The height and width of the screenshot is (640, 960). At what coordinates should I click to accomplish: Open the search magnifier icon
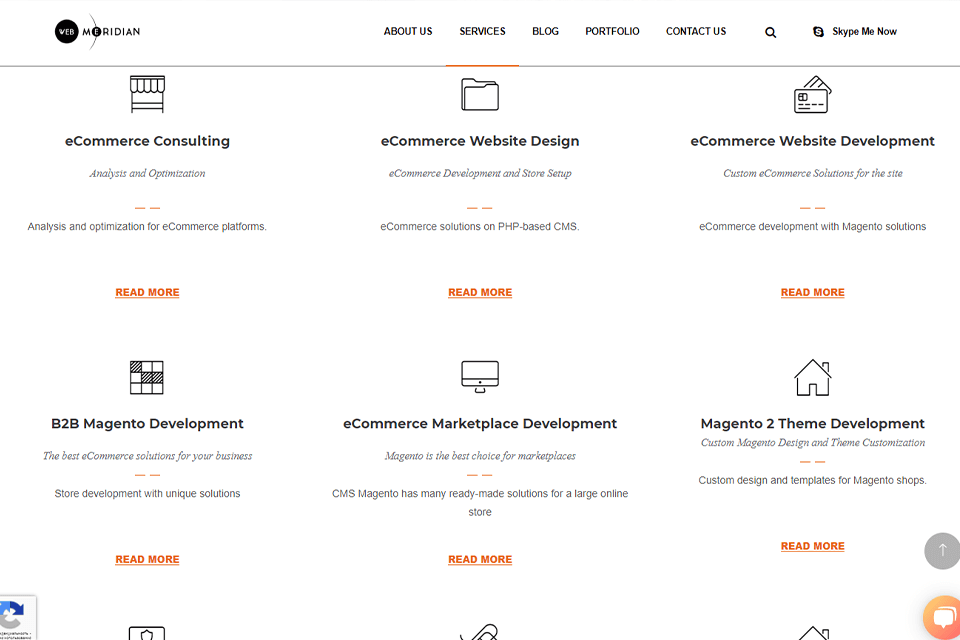[x=770, y=32]
